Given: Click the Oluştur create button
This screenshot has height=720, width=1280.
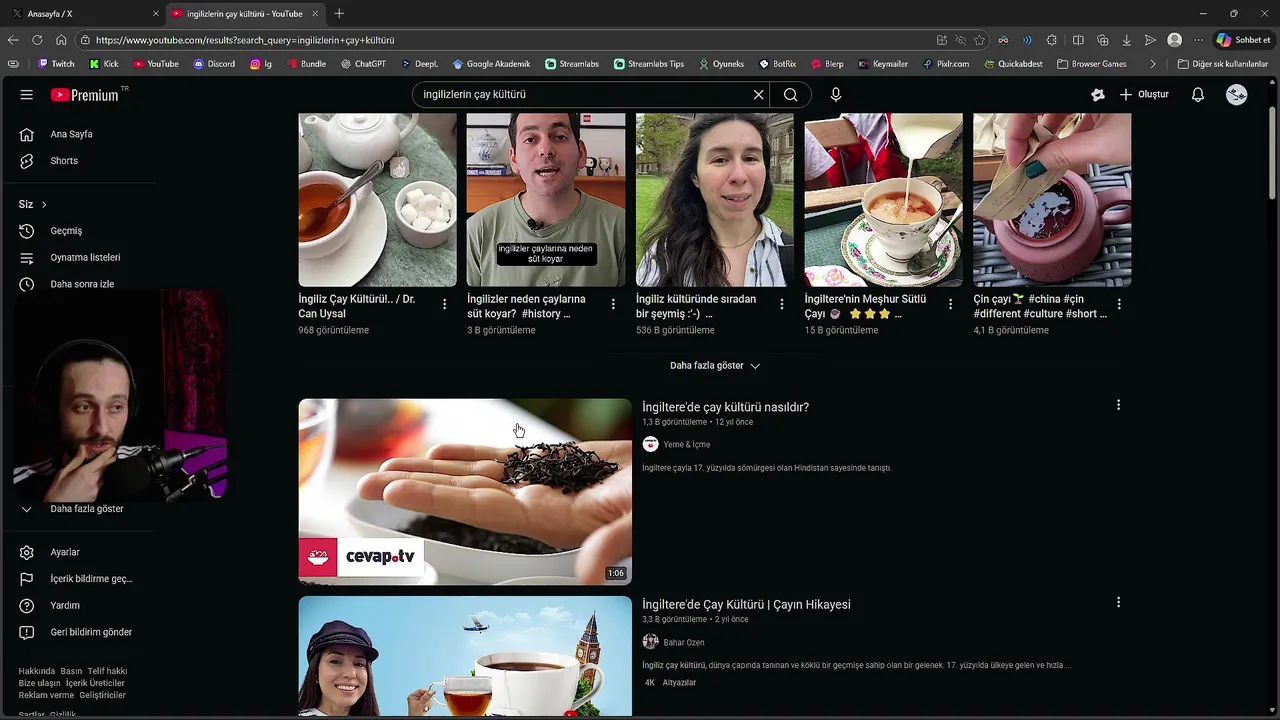Looking at the screenshot, I should (x=1144, y=95).
